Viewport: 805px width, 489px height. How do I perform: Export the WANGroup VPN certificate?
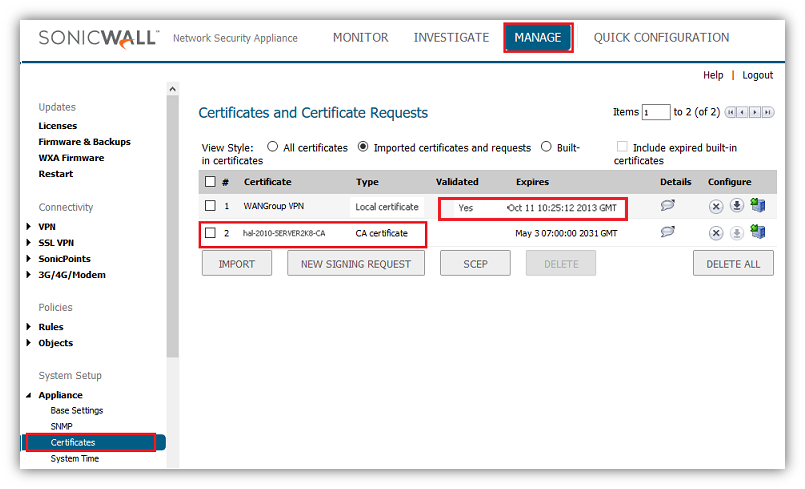[x=737, y=207]
